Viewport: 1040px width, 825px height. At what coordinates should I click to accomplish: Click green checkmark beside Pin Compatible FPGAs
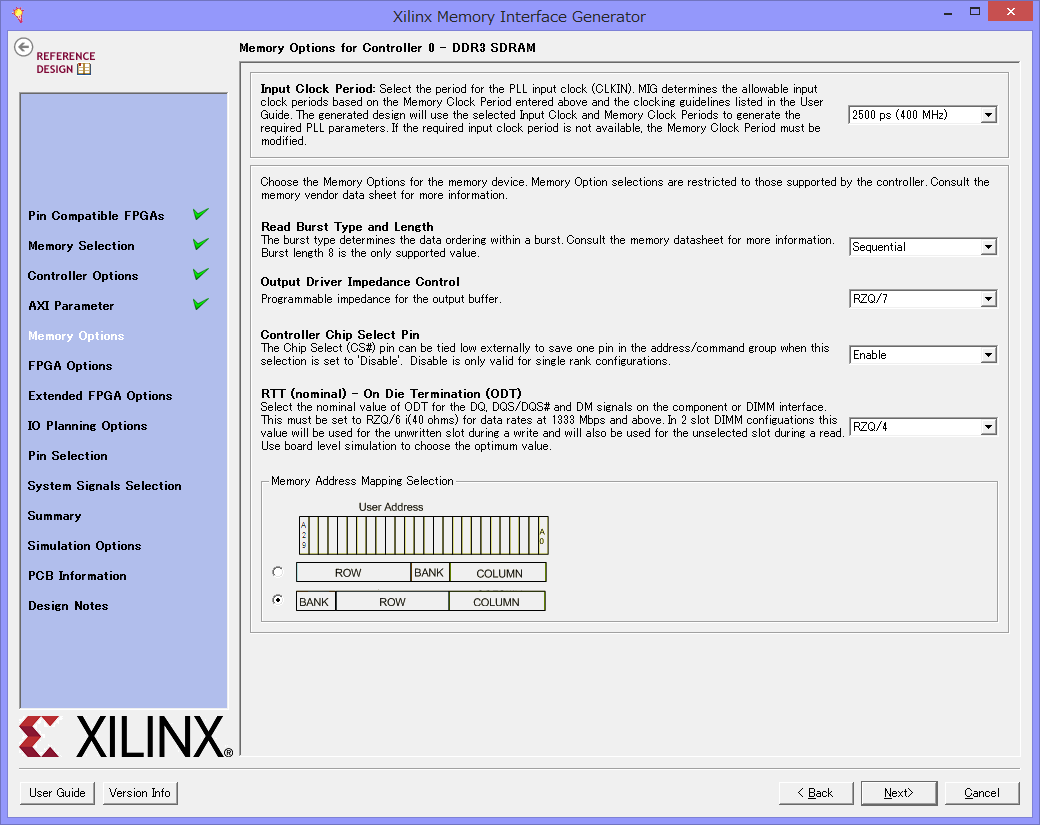pyautogui.click(x=201, y=214)
